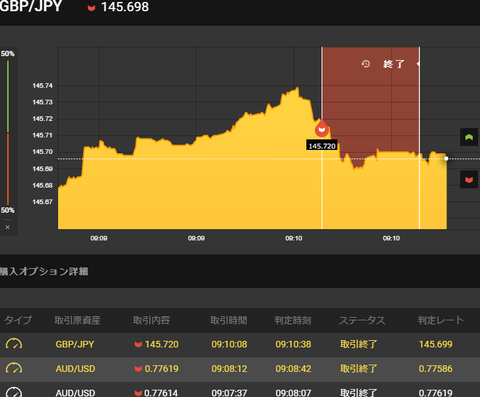Click the green HIGH arrow button
This screenshot has height=397, width=480.
469,137
